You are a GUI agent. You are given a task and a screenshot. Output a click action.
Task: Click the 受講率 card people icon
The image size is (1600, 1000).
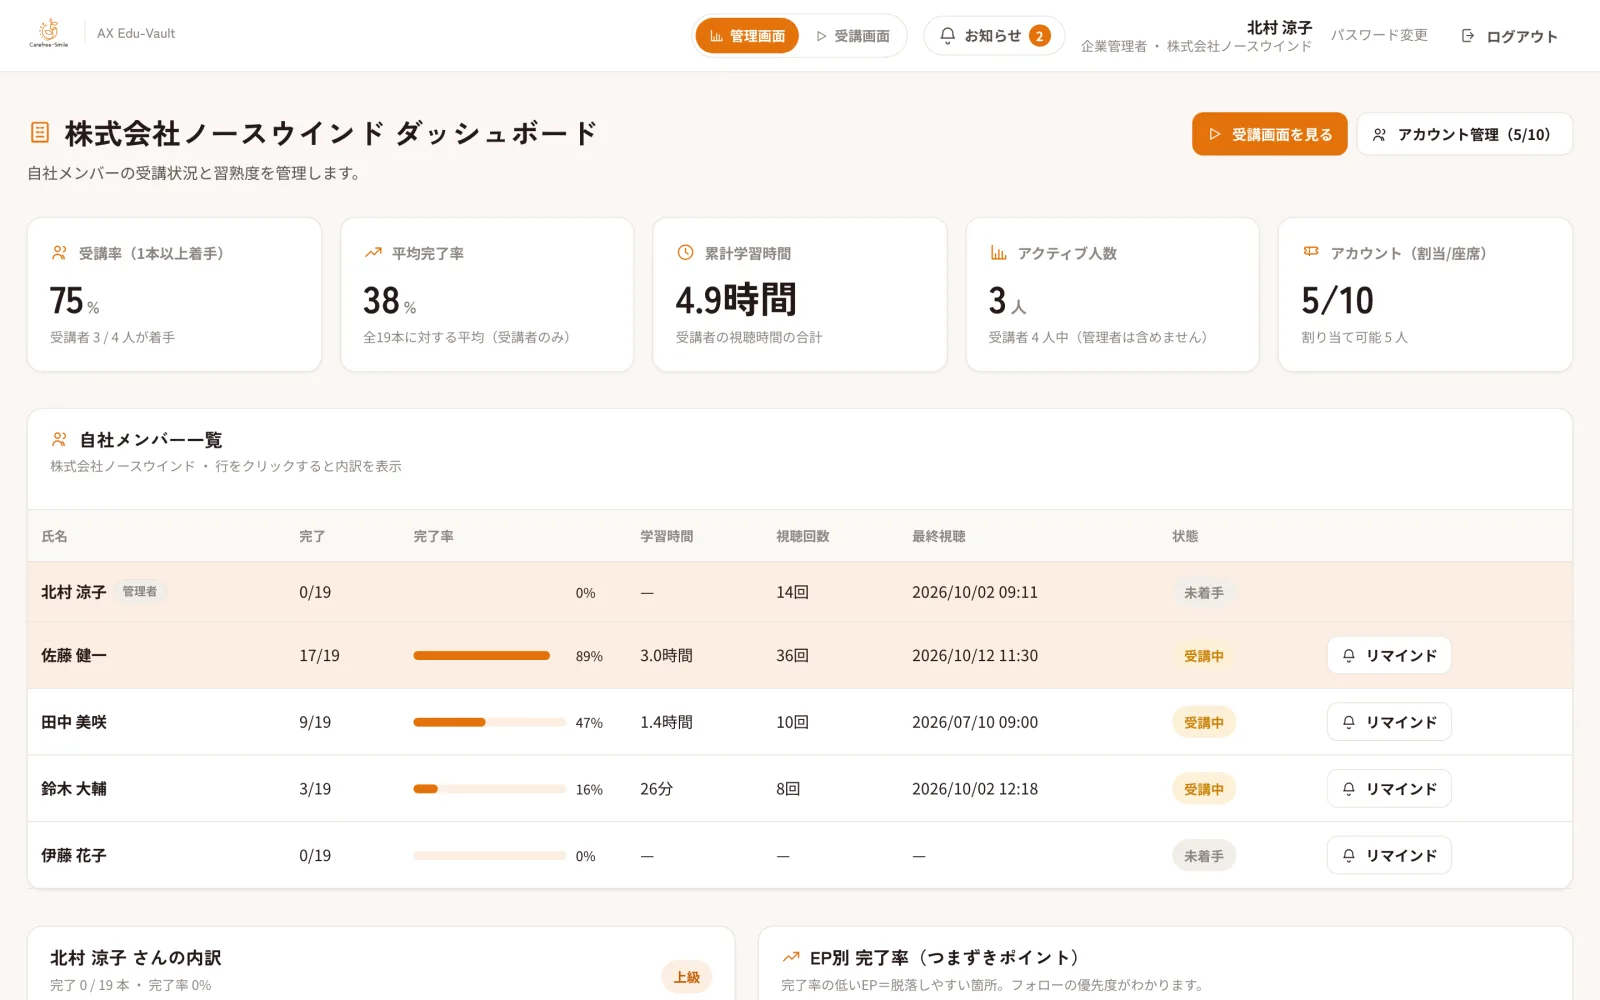(60, 253)
